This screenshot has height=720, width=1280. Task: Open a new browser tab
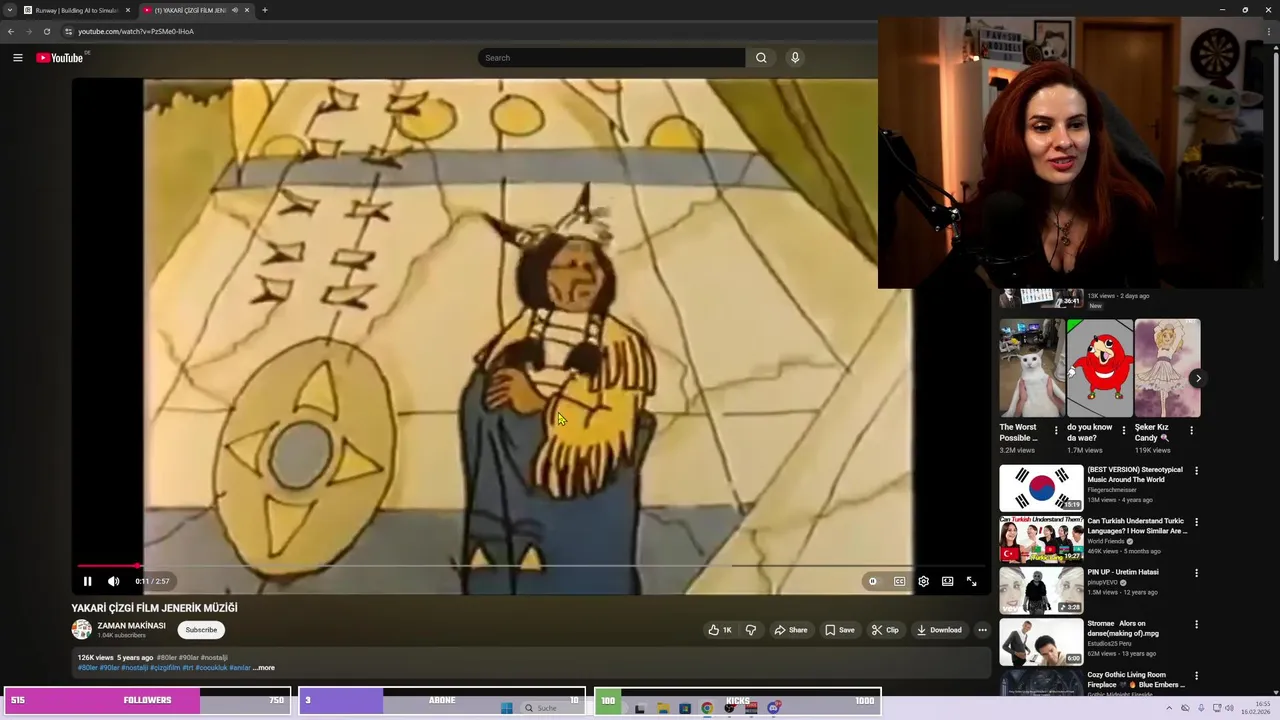click(x=264, y=10)
